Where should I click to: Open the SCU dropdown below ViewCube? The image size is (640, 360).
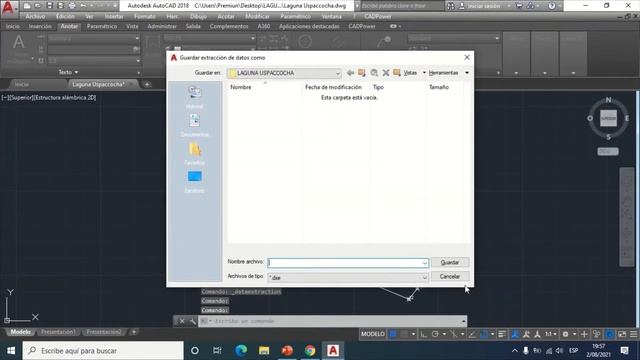tap(608, 151)
